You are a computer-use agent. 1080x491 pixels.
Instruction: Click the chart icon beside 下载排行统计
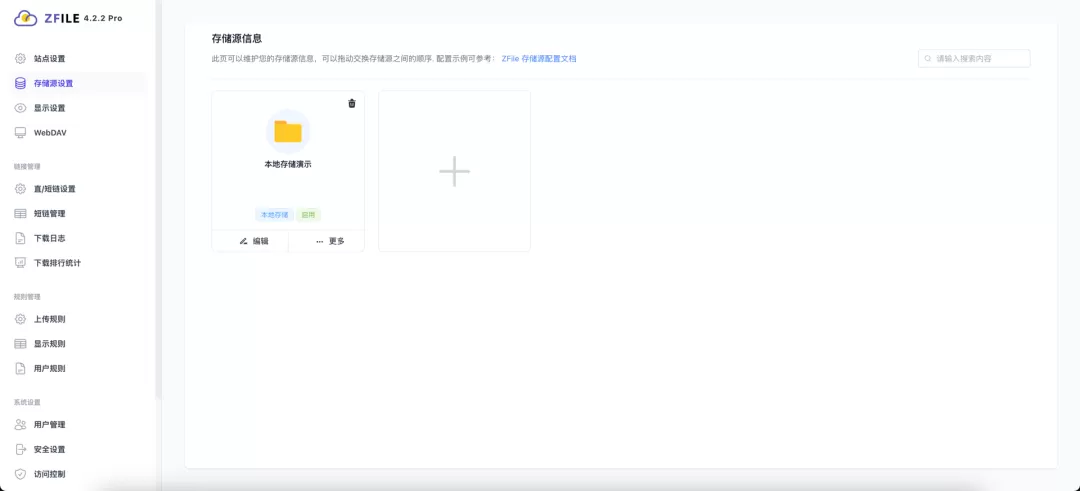tap(20, 263)
